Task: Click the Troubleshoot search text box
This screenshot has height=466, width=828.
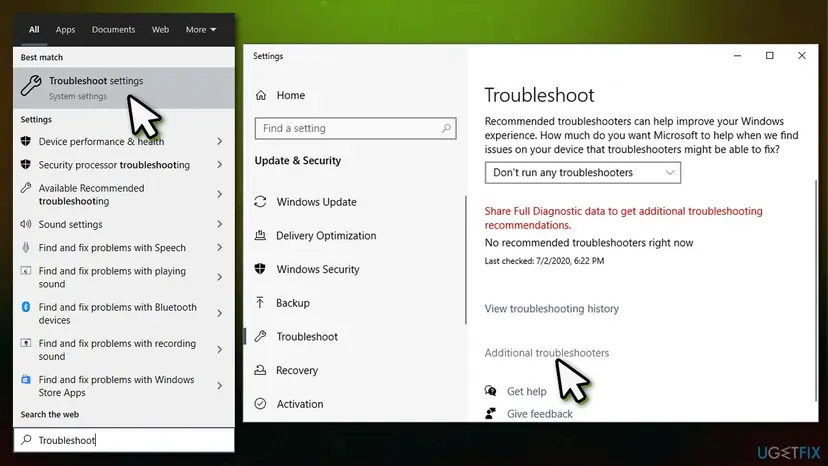Action: point(124,440)
